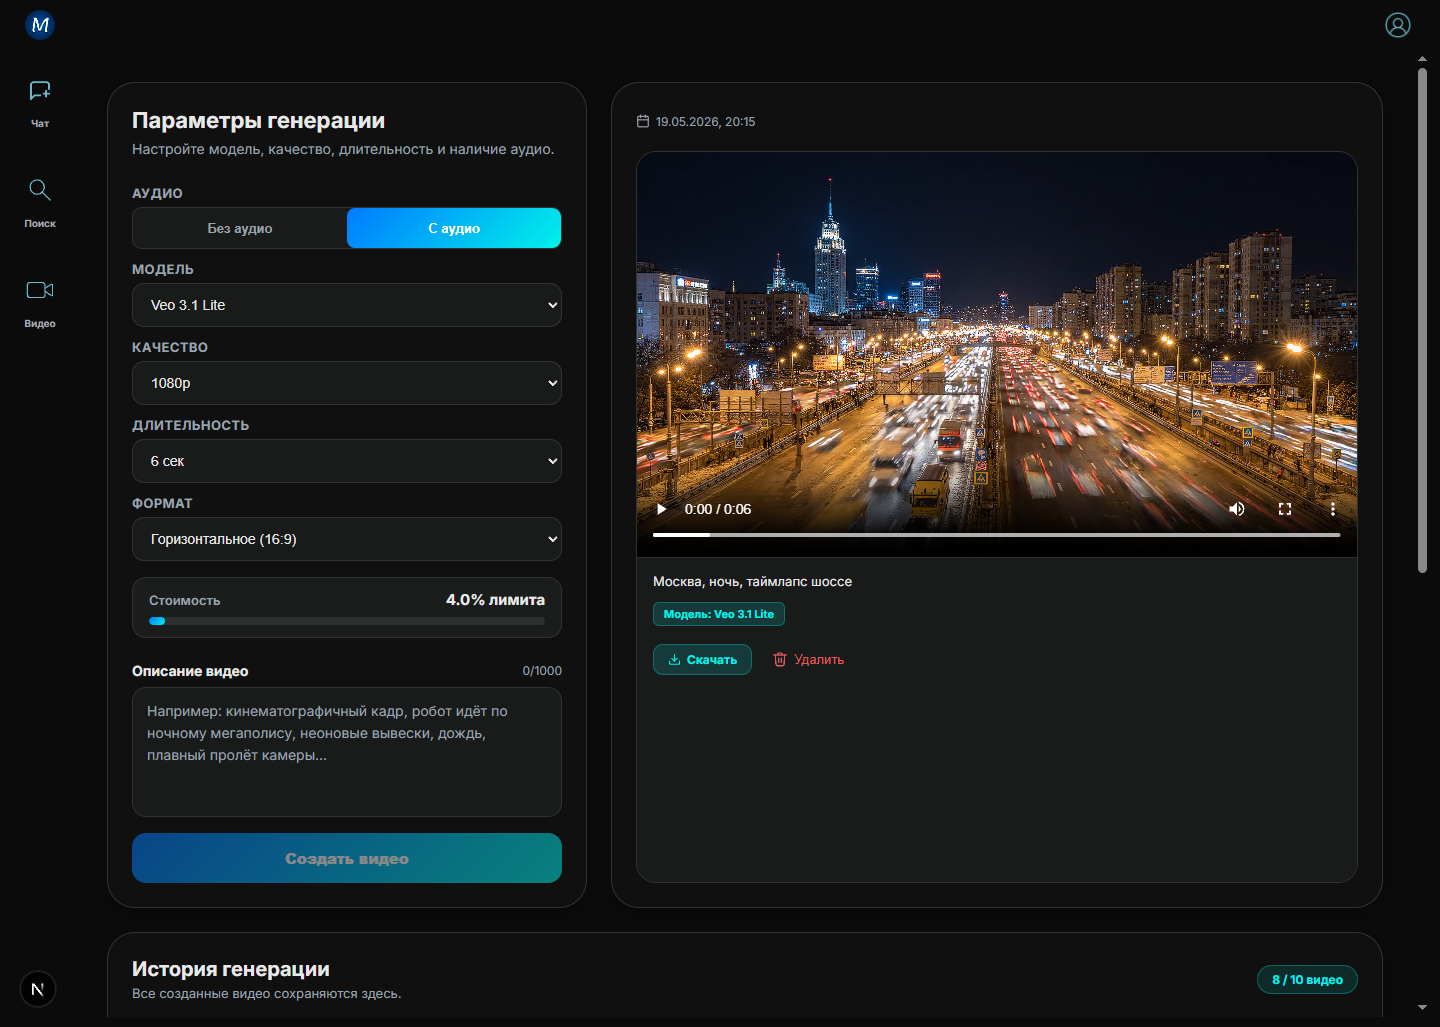Click the date 19.05.2026, 20:15

705,122
